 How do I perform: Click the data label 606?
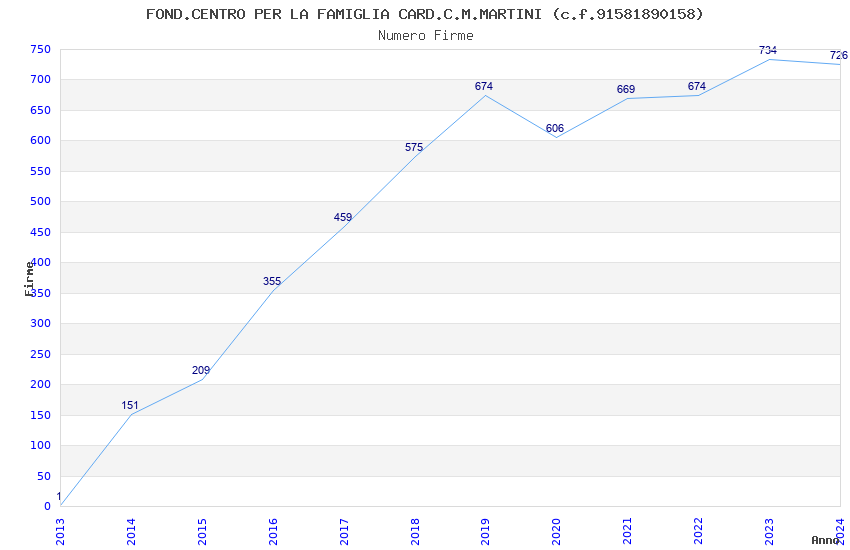(x=555, y=128)
